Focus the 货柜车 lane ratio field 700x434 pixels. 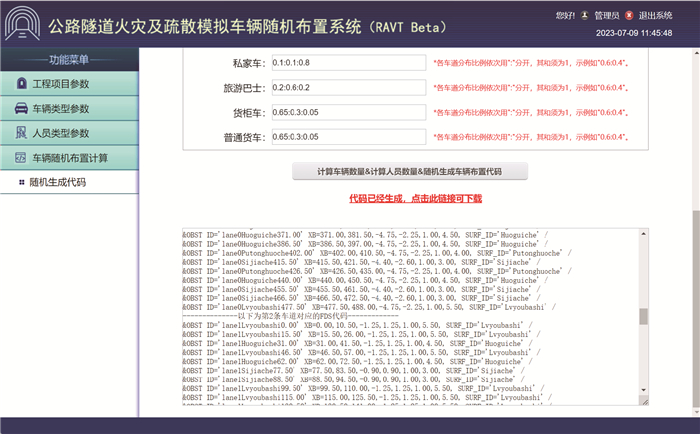tap(348, 113)
